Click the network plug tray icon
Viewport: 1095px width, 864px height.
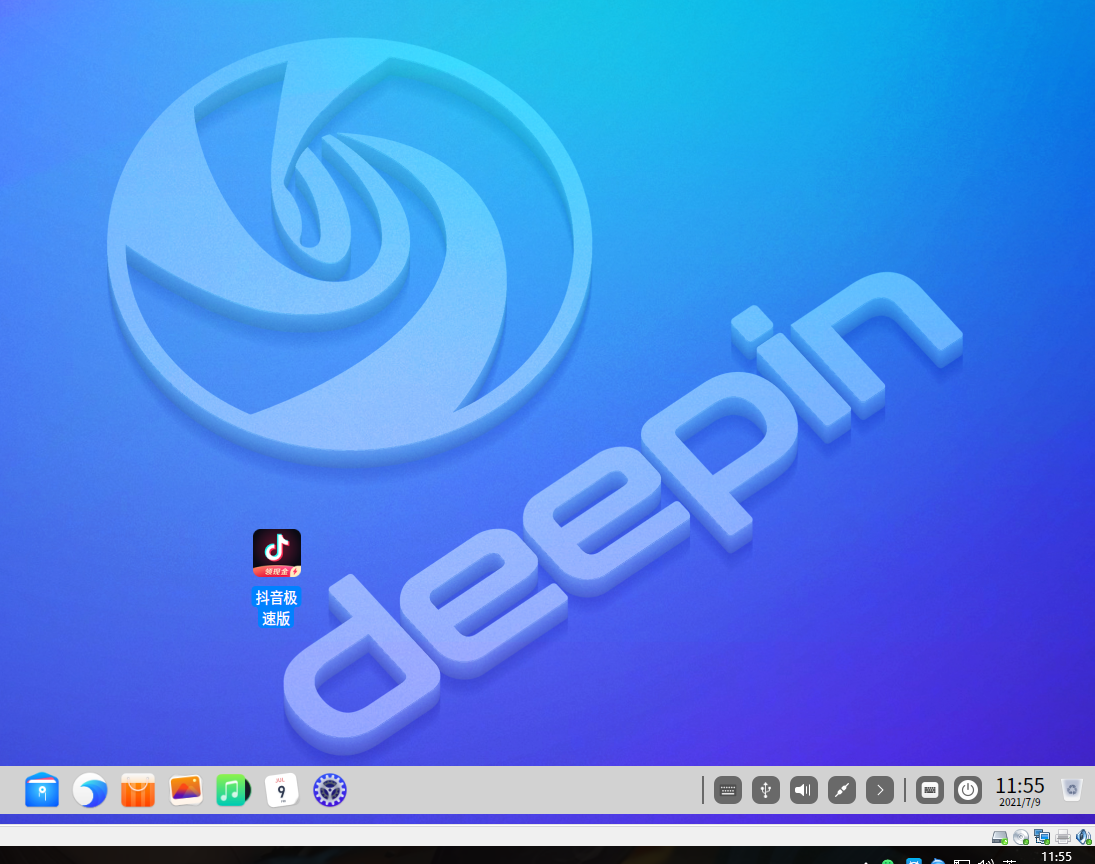(x=842, y=790)
